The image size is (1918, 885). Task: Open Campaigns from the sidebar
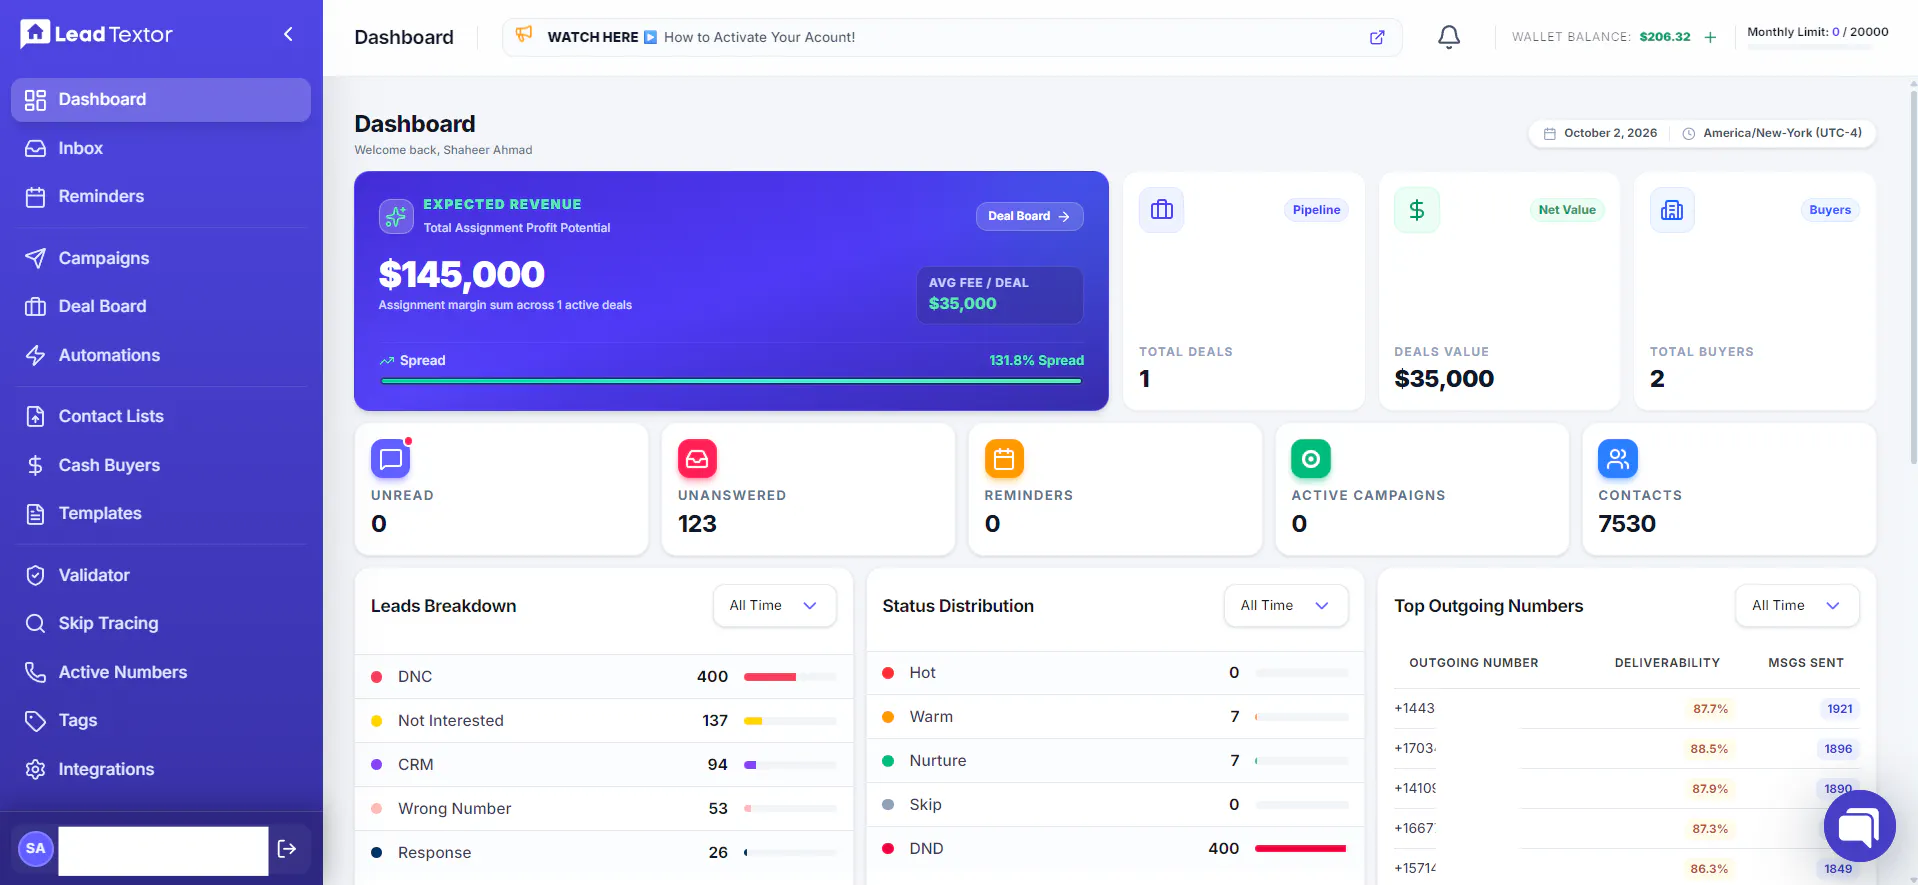coord(161,258)
